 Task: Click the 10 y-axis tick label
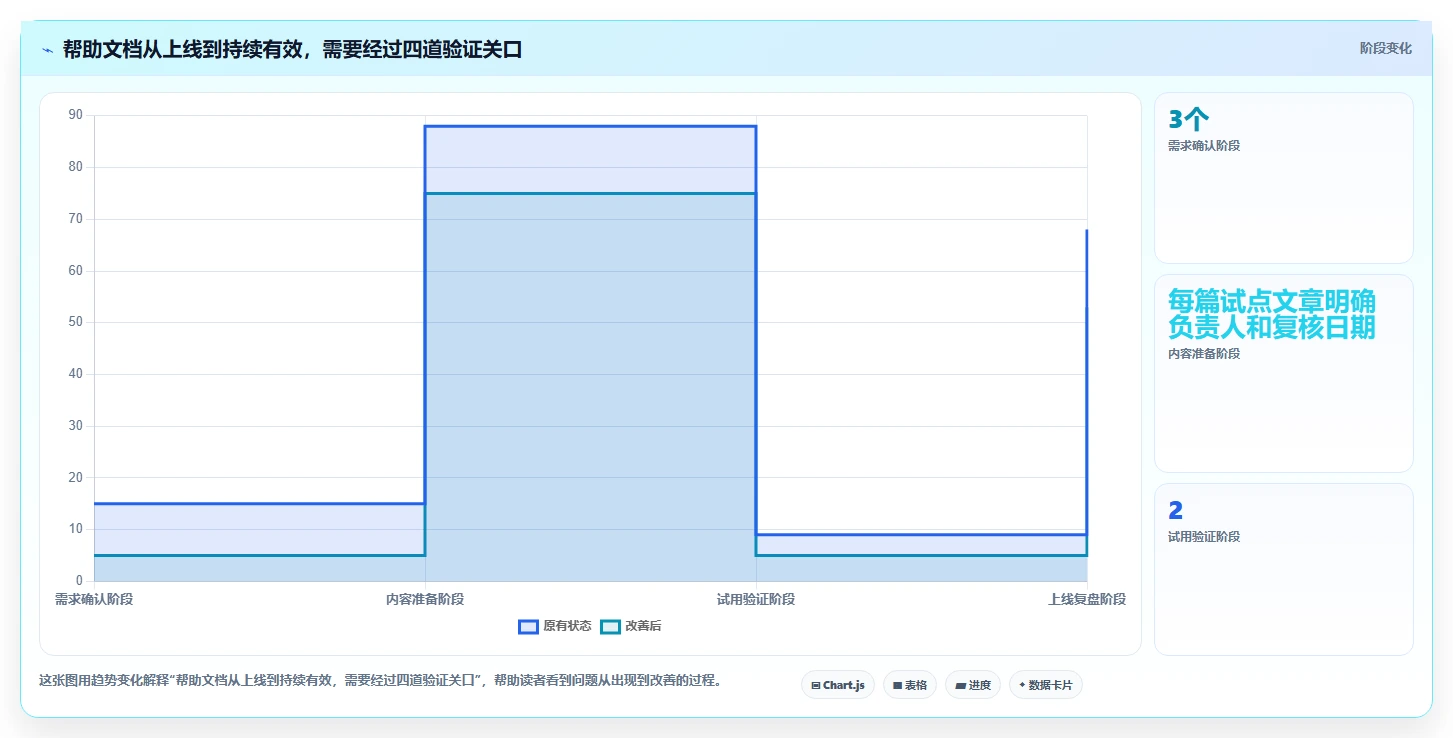click(x=76, y=529)
